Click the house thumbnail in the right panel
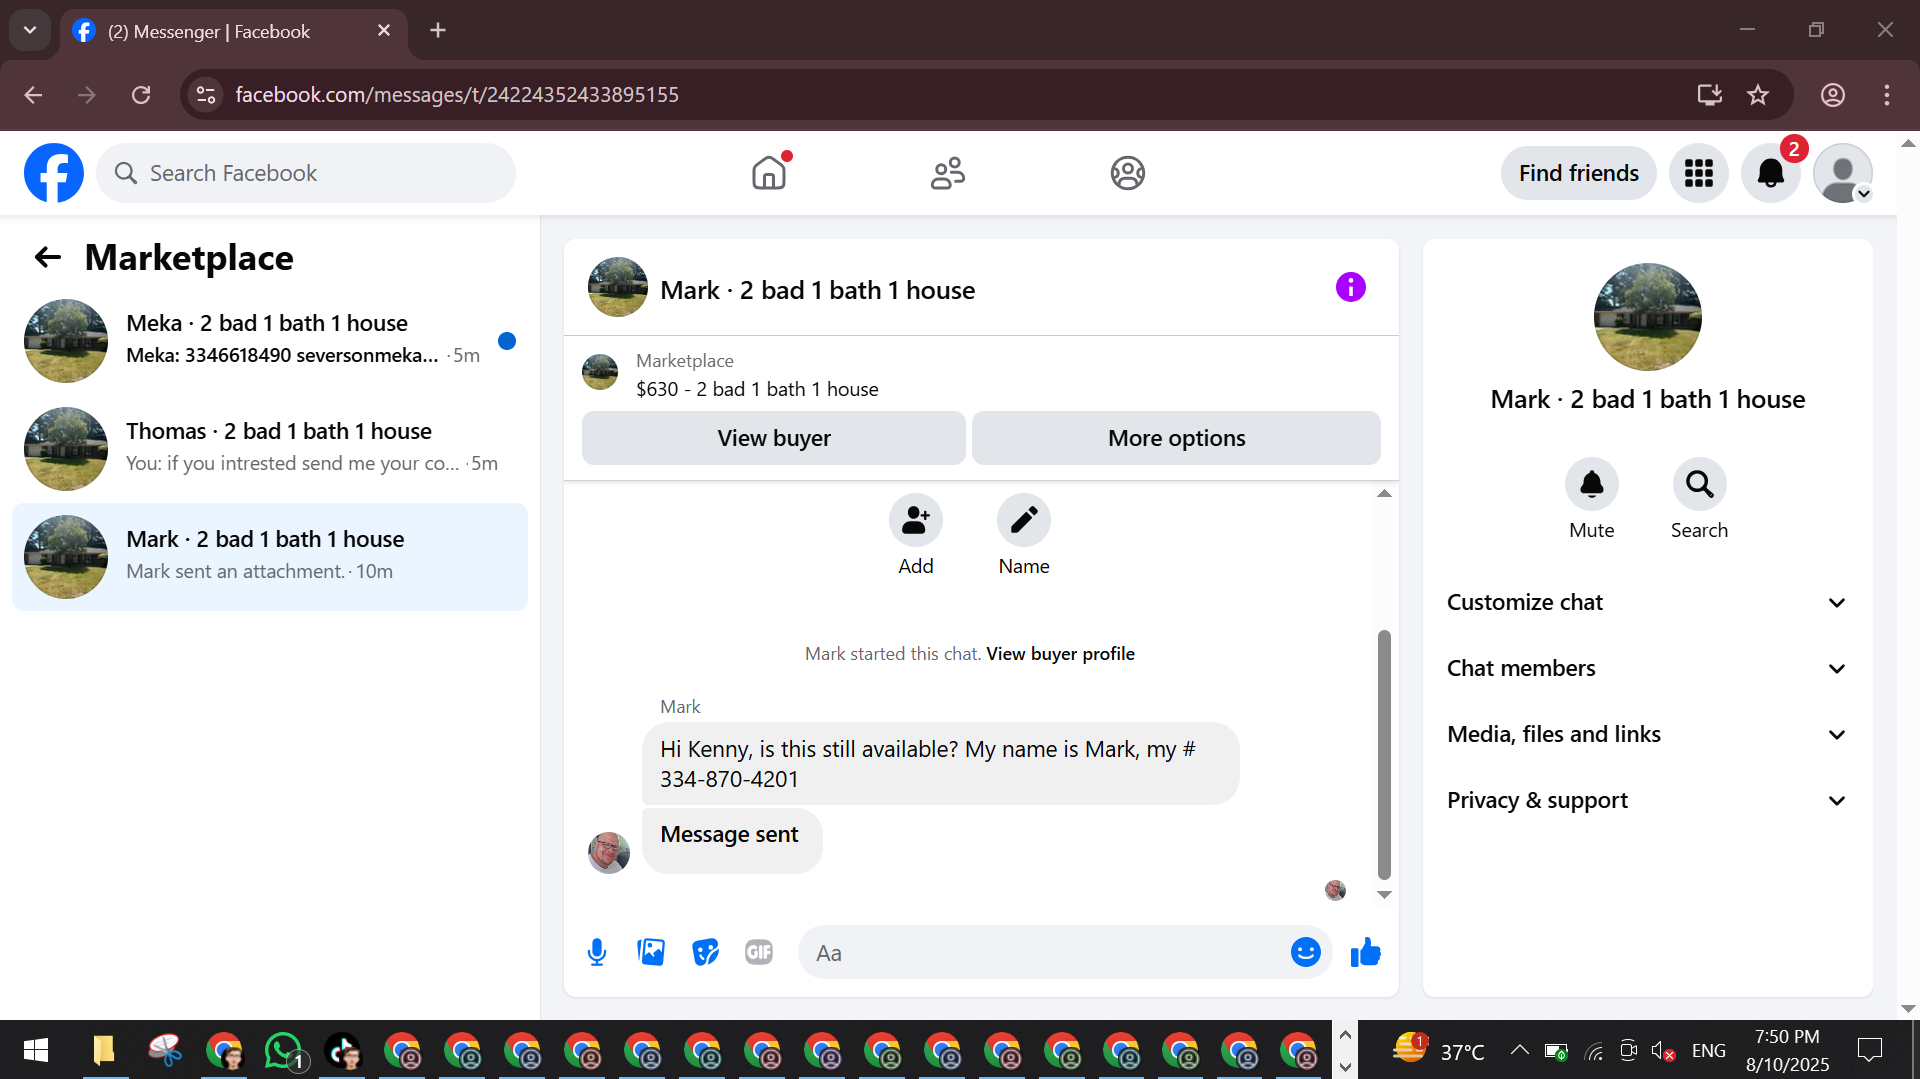Viewport: 1920px width, 1079px height. [x=1647, y=317]
